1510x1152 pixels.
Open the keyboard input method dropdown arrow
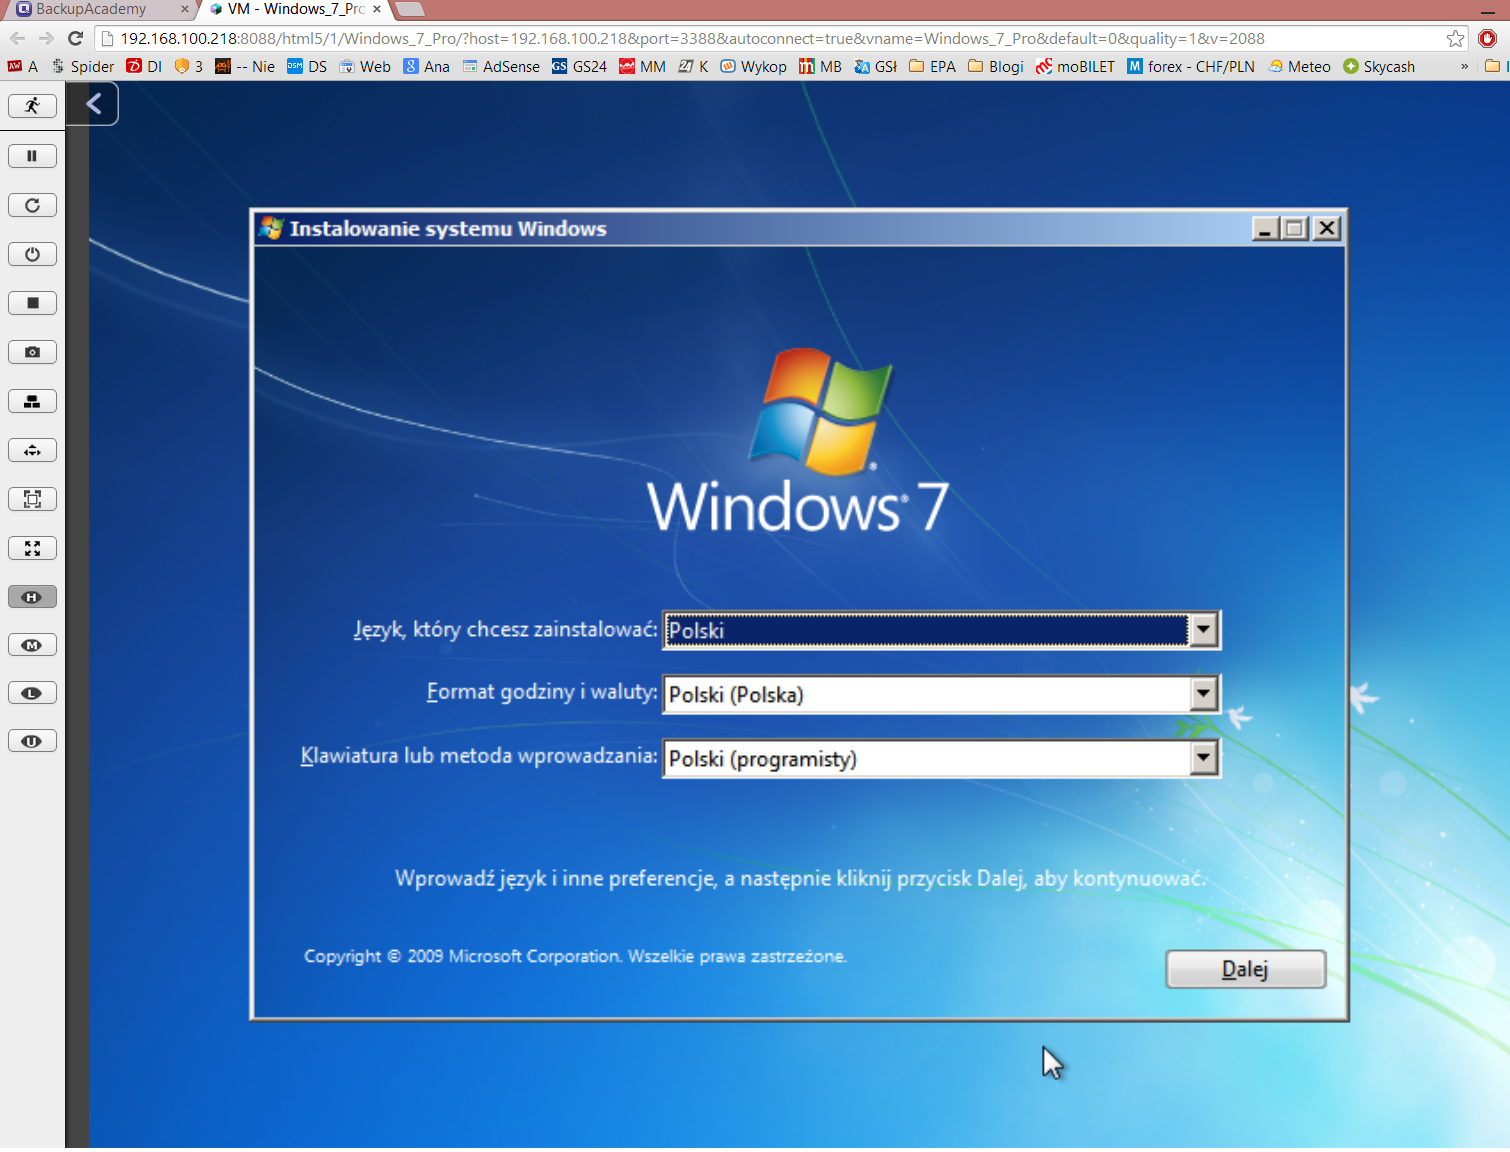click(x=1204, y=758)
